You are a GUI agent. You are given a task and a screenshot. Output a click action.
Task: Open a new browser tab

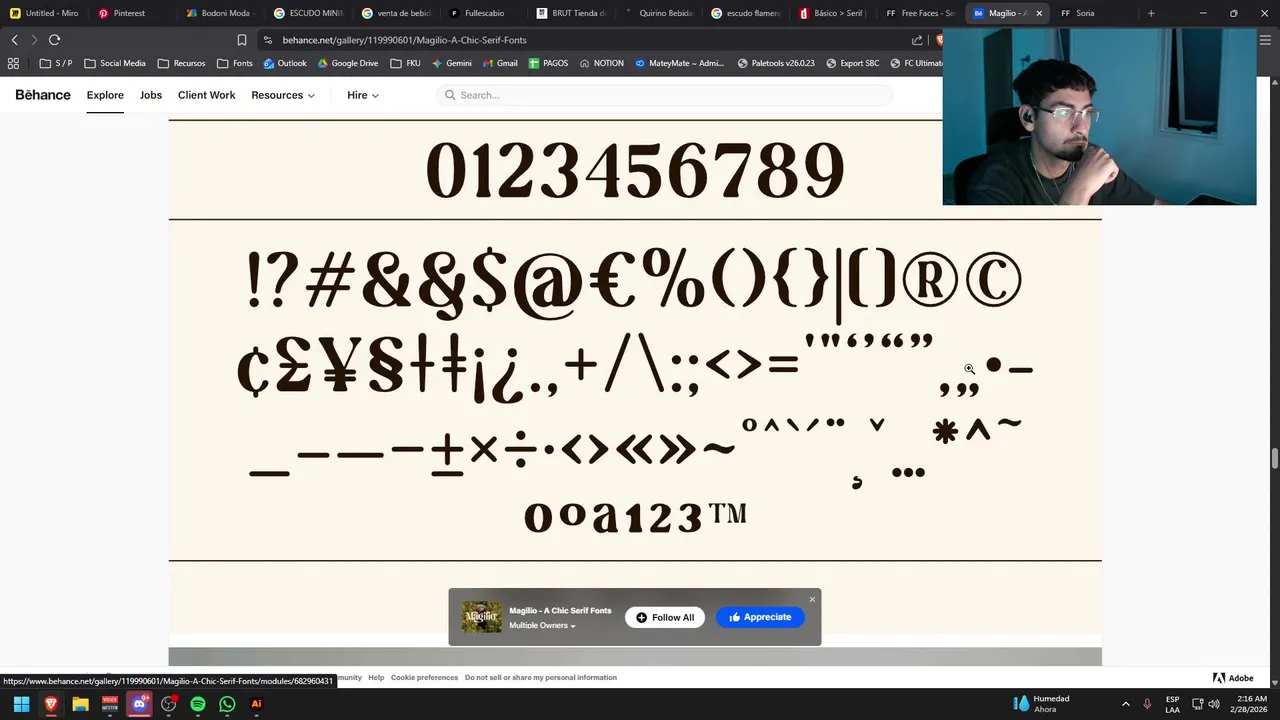(x=1151, y=13)
